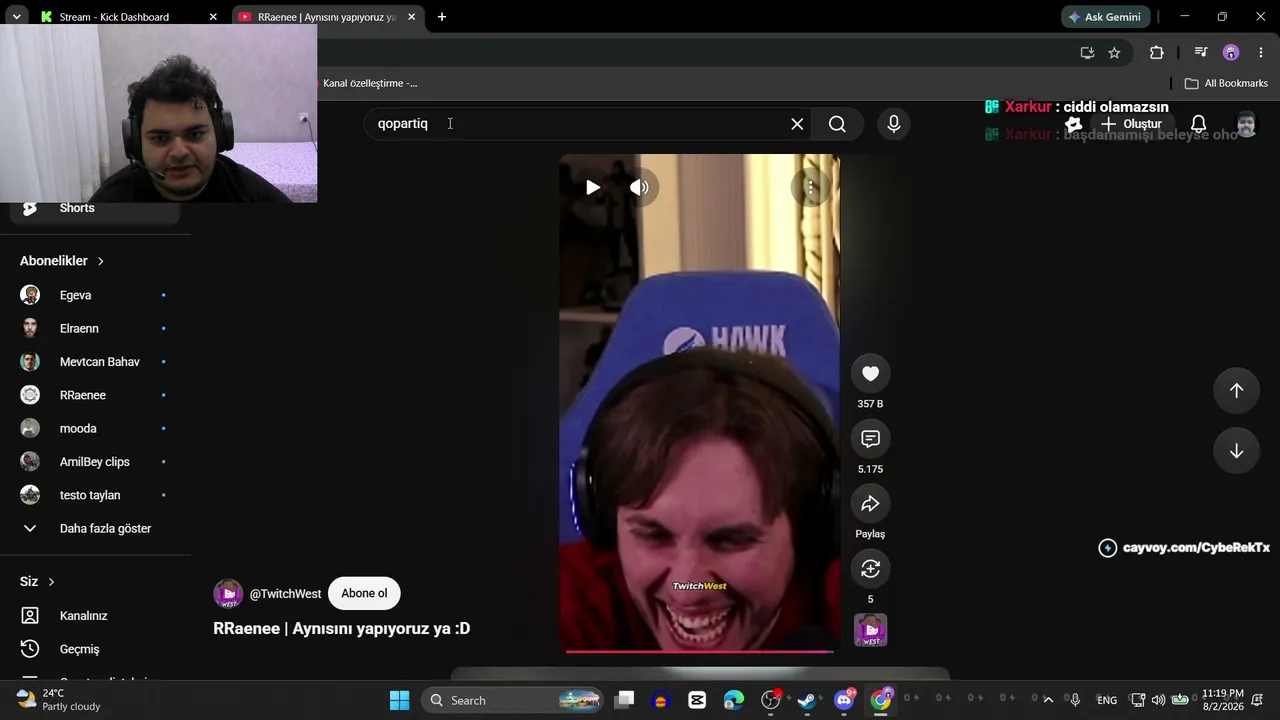
Task: Click the Oluştur create button
Action: (x=1131, y=124)
